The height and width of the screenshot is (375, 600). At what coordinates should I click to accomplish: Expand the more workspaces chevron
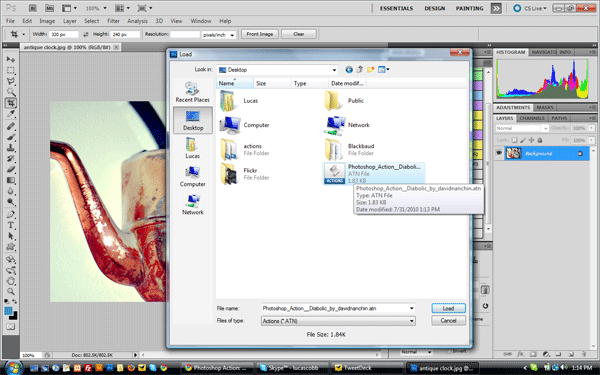click(x=496, y=8)
